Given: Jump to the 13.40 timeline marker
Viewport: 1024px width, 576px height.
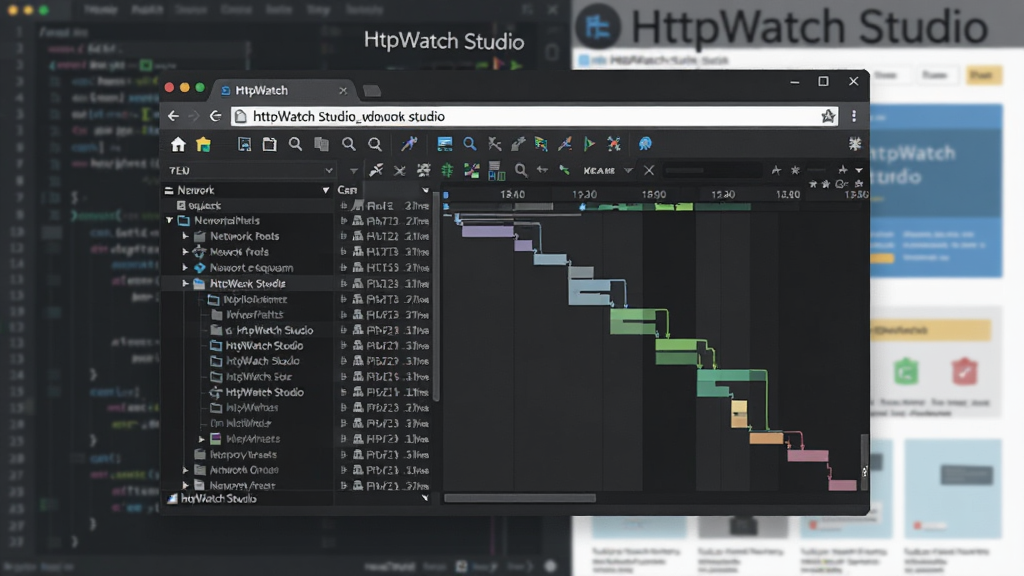Looking at the screenshot, I should click(512, 195).
